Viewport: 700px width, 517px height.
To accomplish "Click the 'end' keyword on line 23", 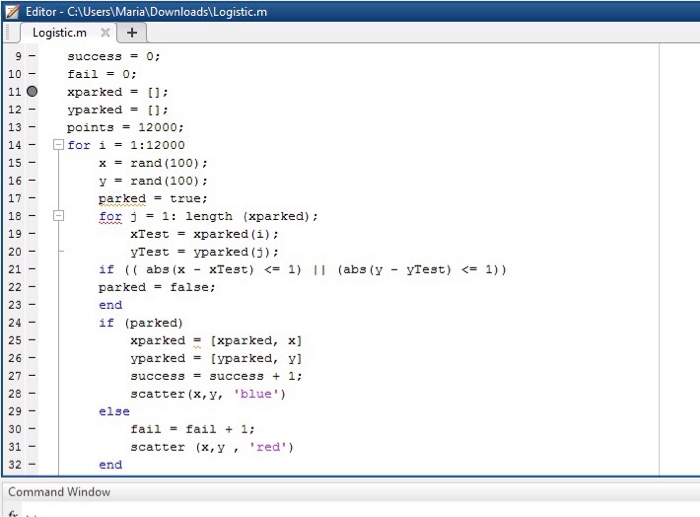I will [x=110, y=305].
